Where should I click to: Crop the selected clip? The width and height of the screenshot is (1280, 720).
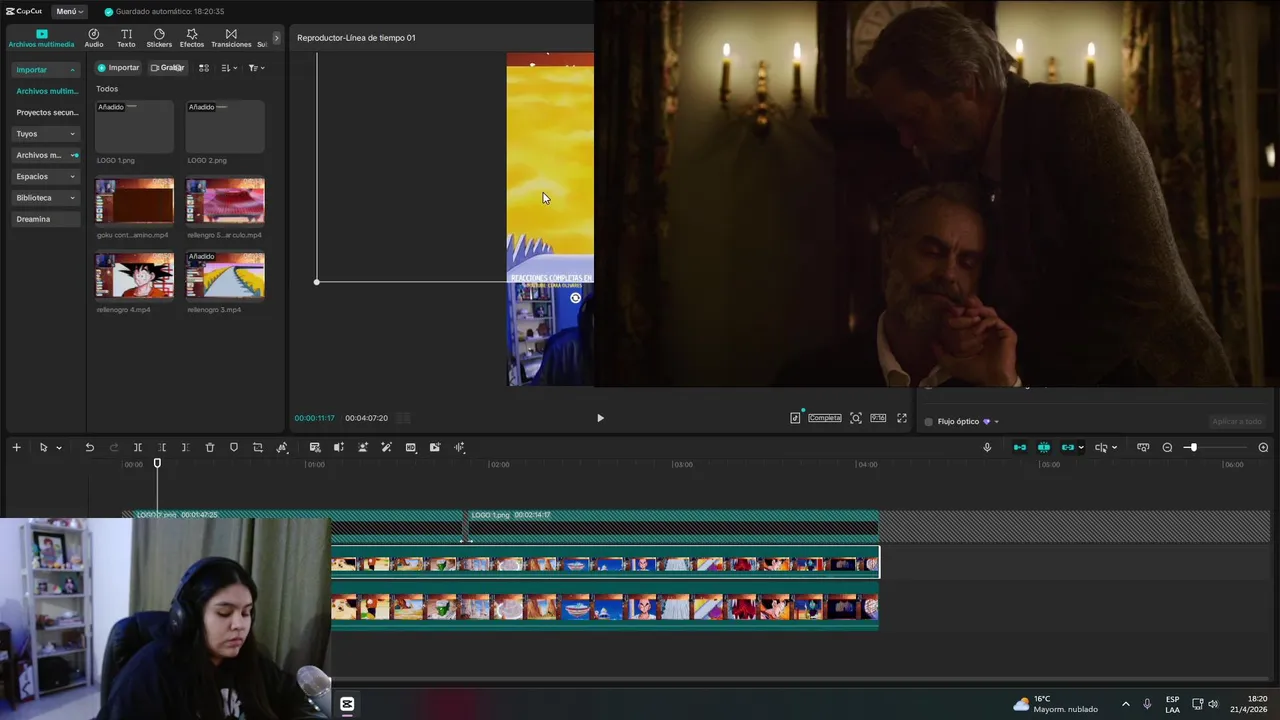click(258, 447)
